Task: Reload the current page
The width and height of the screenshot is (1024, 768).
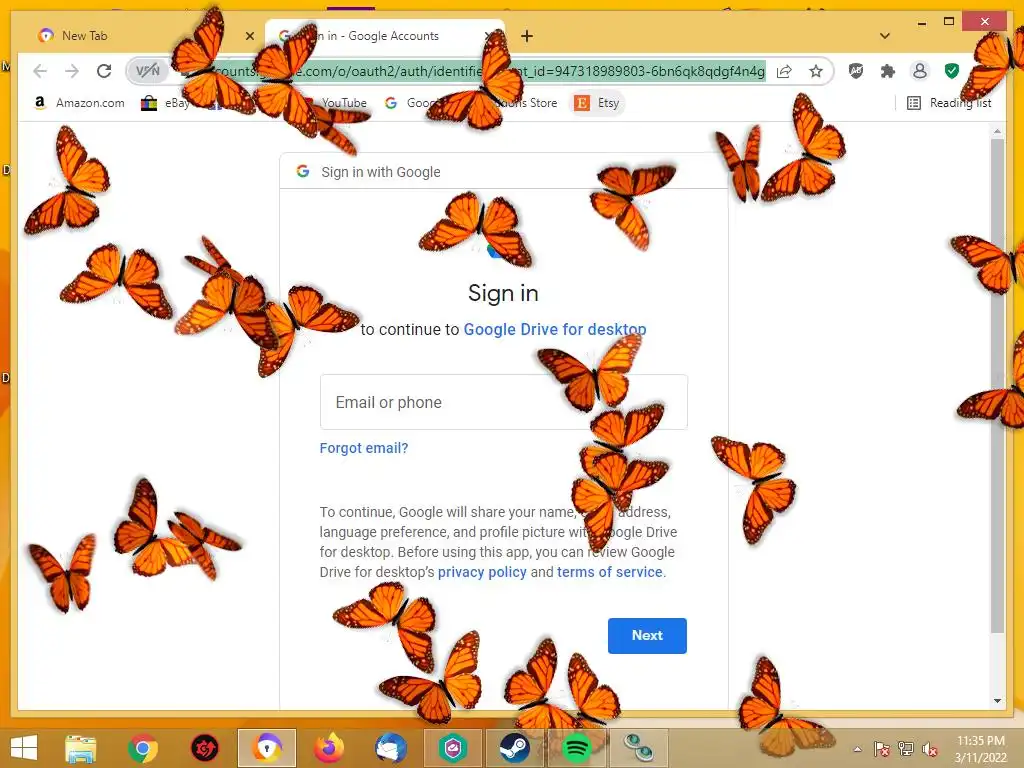Action: pos(104,71)
